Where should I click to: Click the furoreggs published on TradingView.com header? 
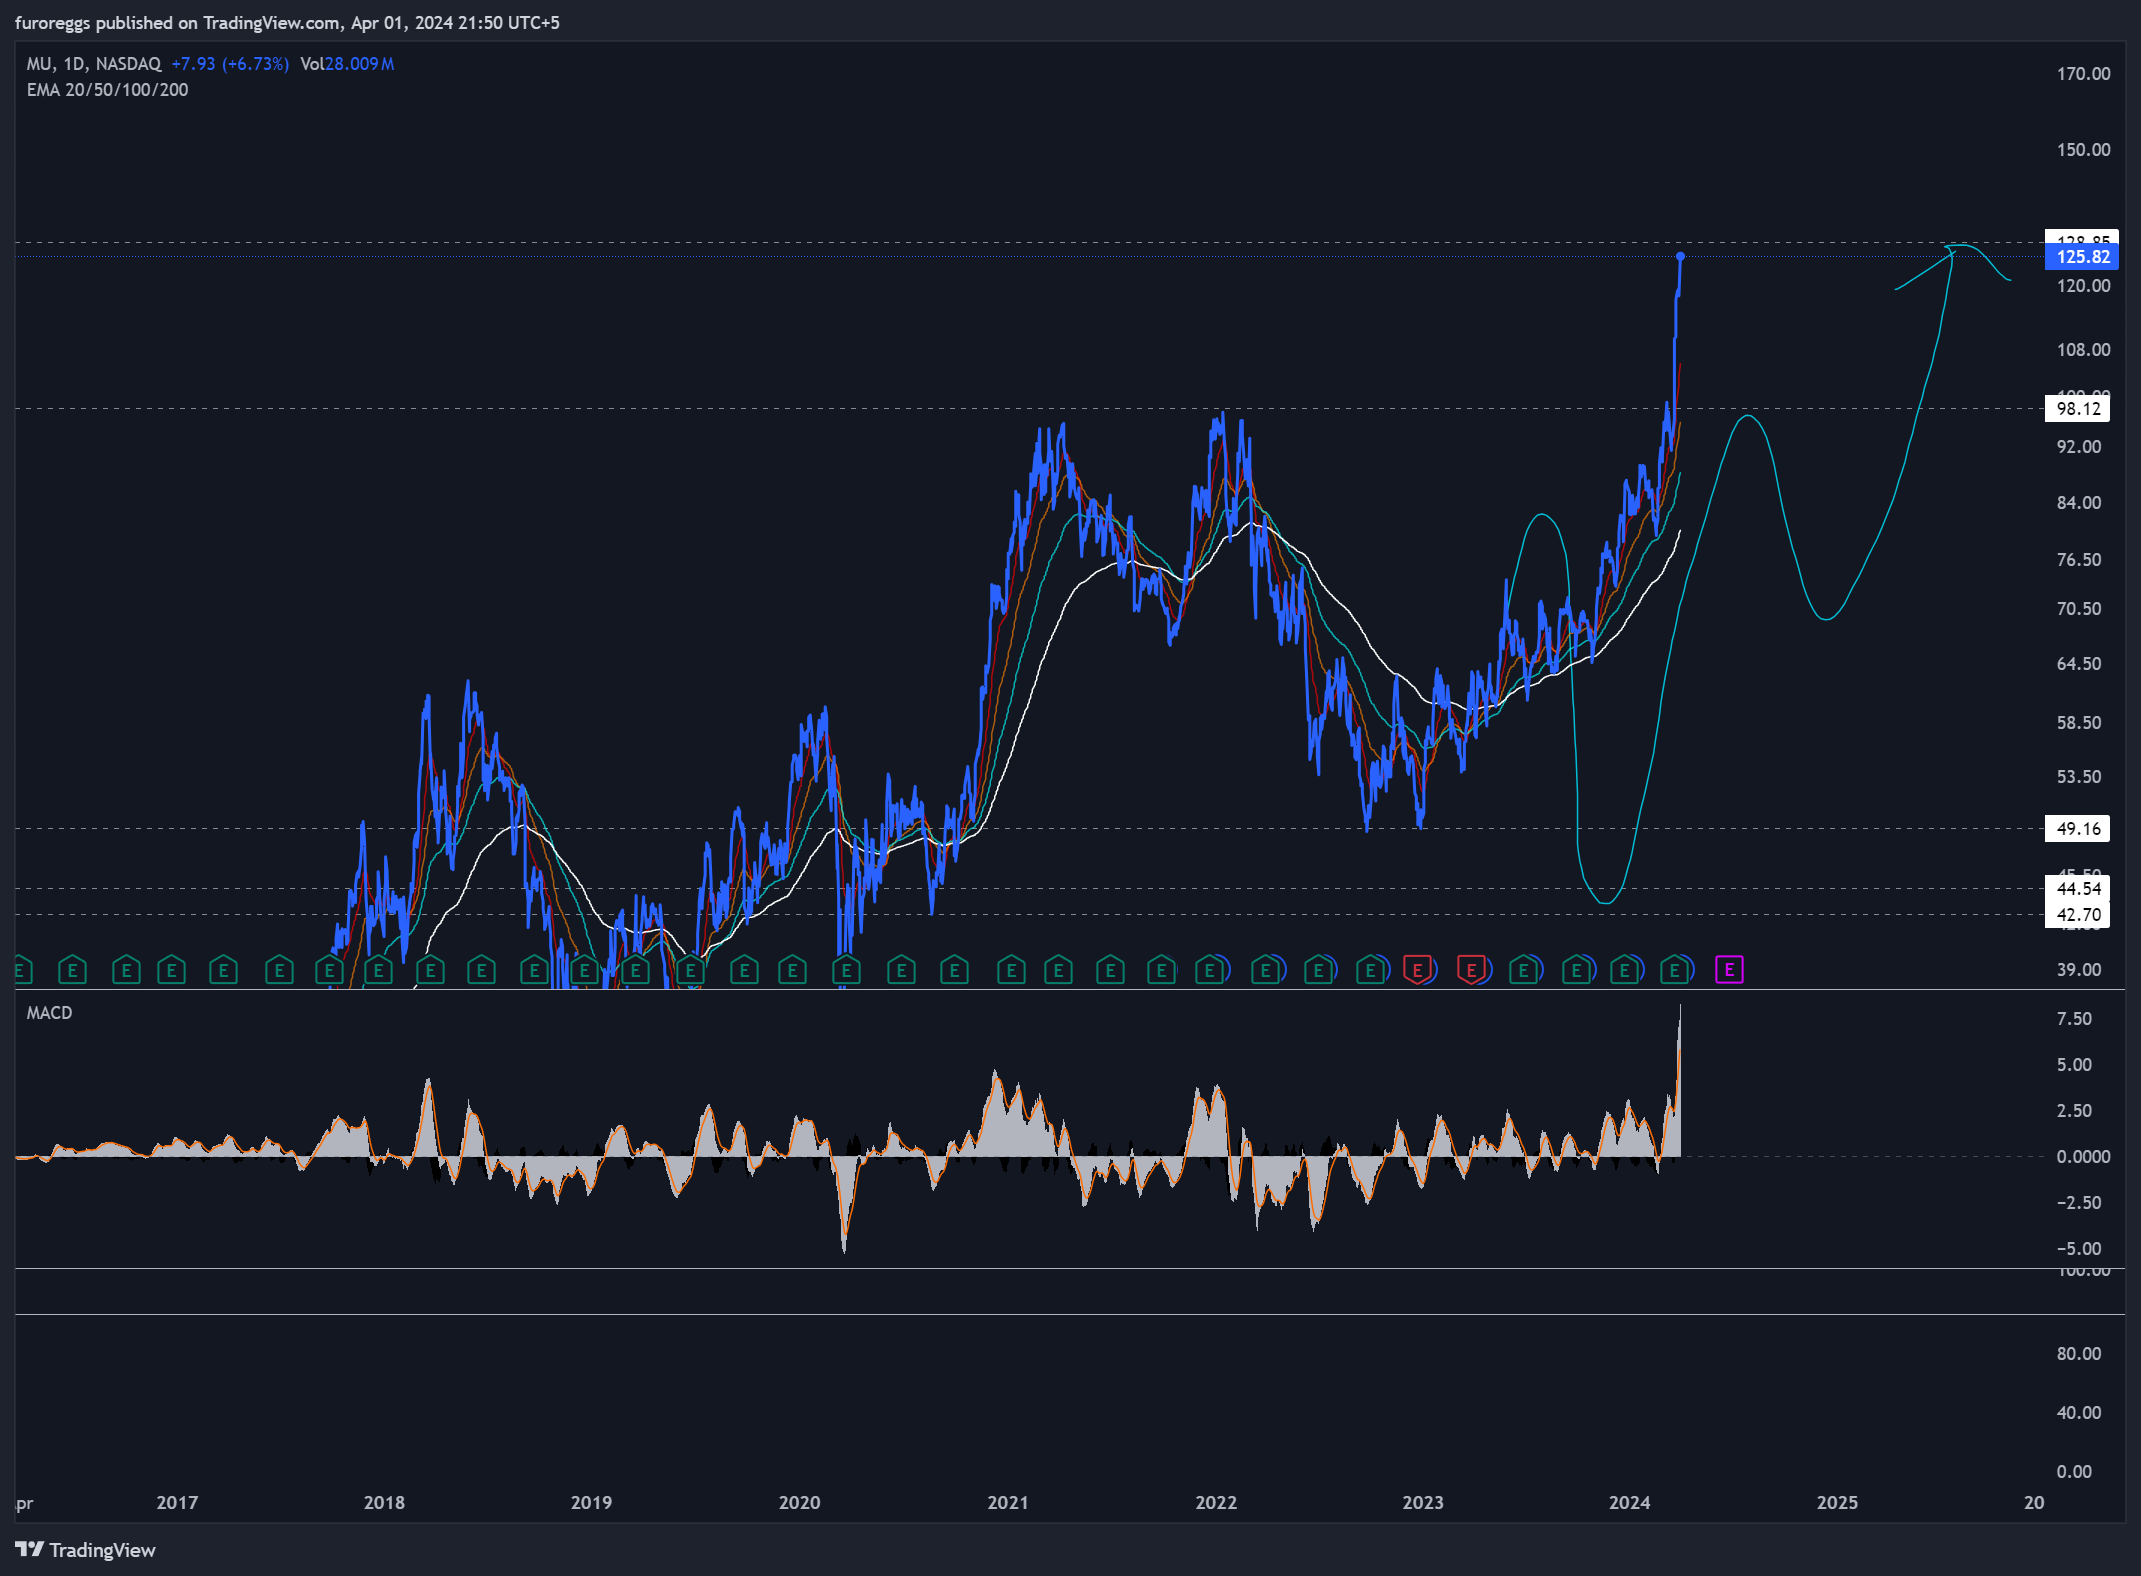[x=287, y=23]
